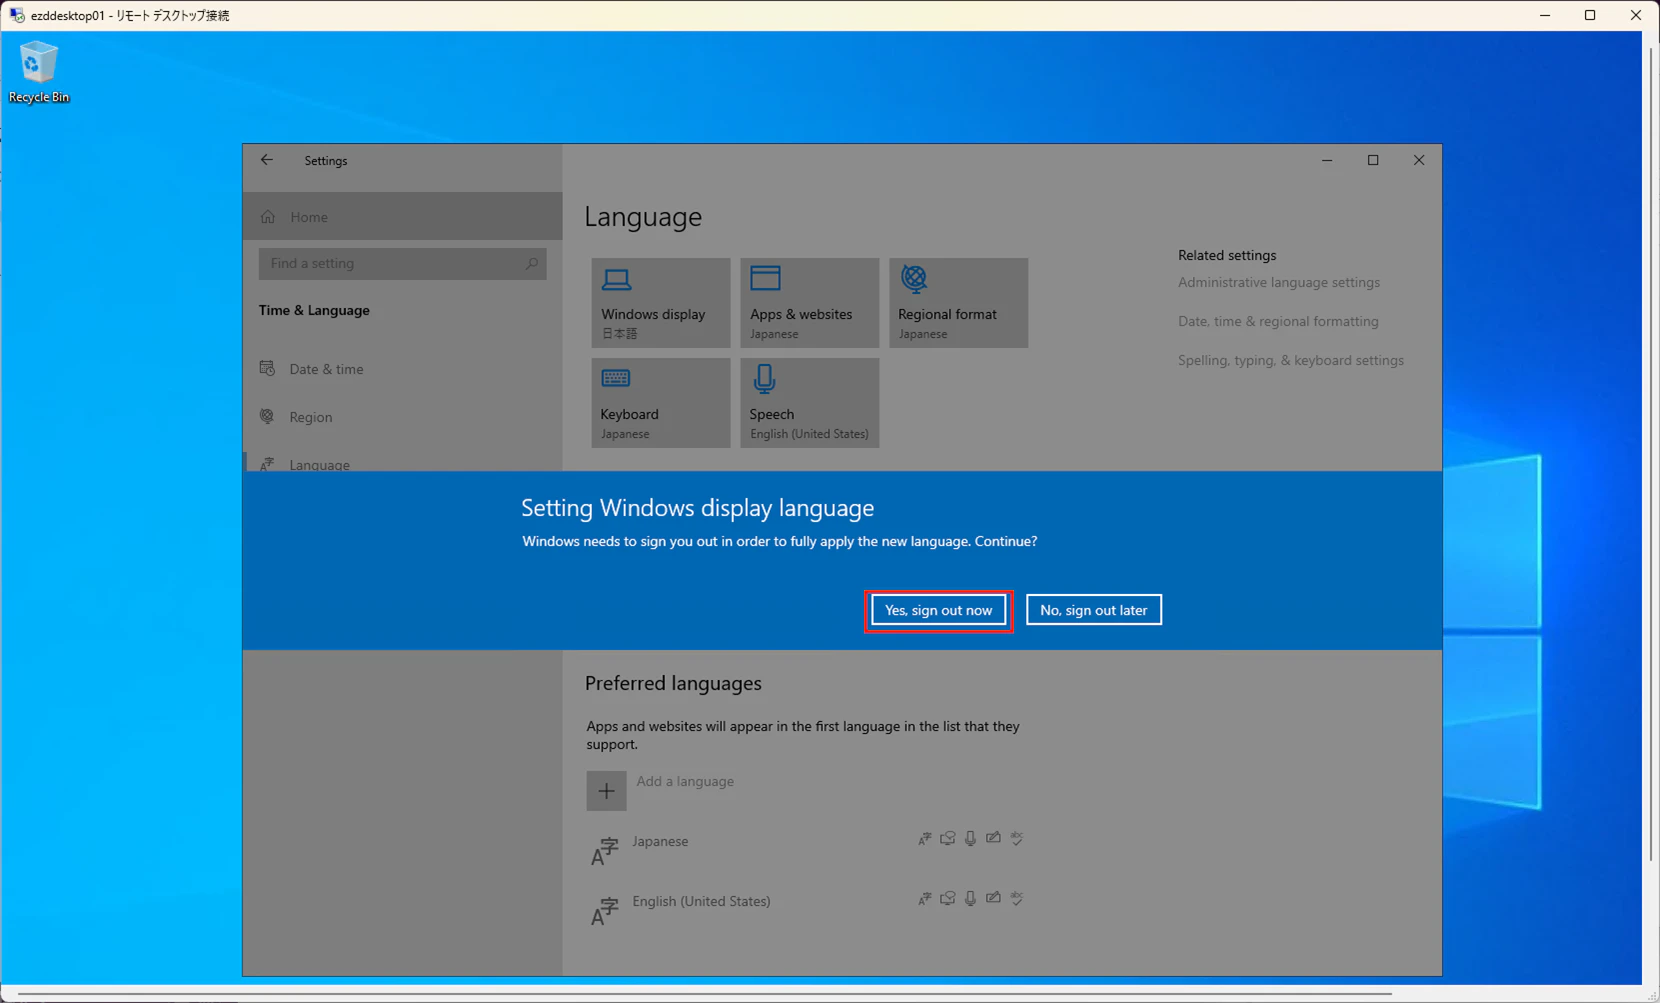Minimize the Settings window
The width and height of the screenshot is (1660, 1003).
[x=1327, y=160]
